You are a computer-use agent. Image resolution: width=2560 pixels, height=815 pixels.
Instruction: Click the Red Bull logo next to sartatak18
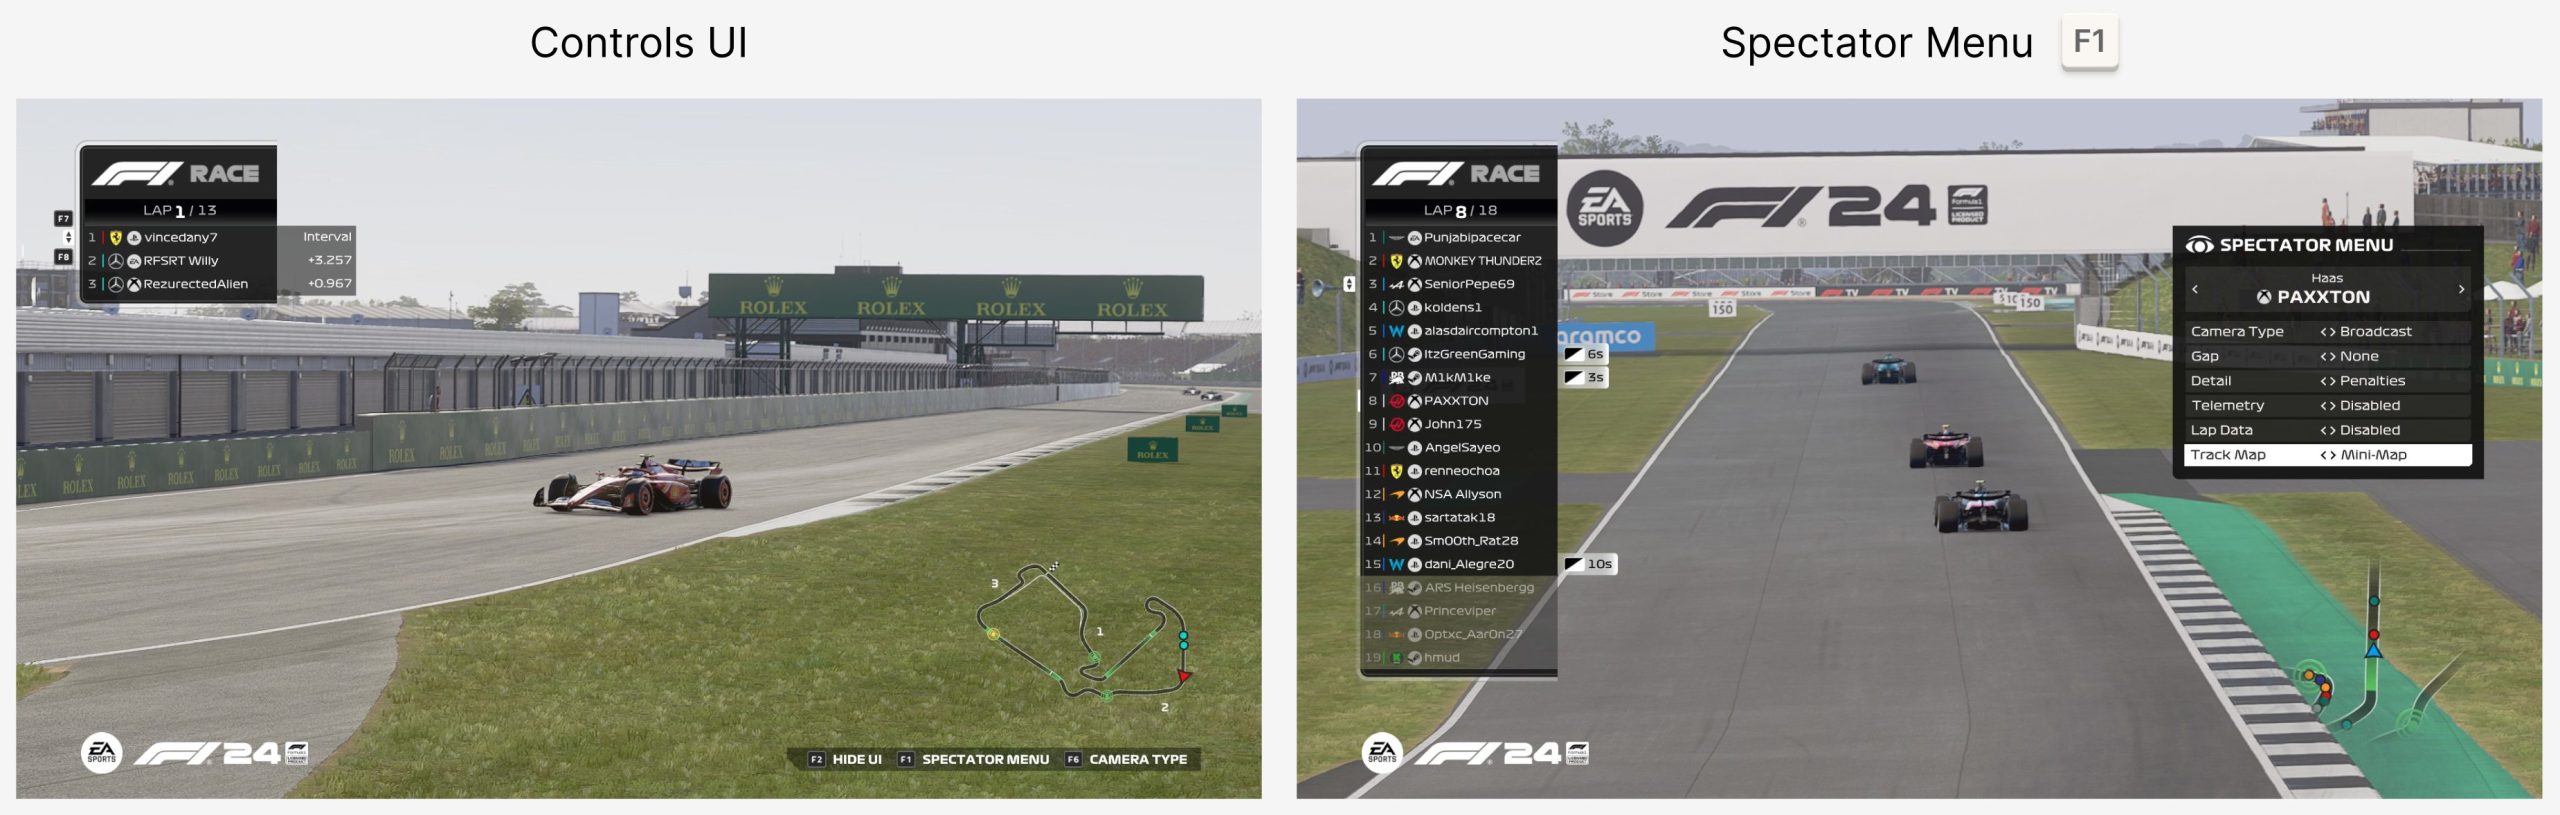click(x=1396, y=518)
